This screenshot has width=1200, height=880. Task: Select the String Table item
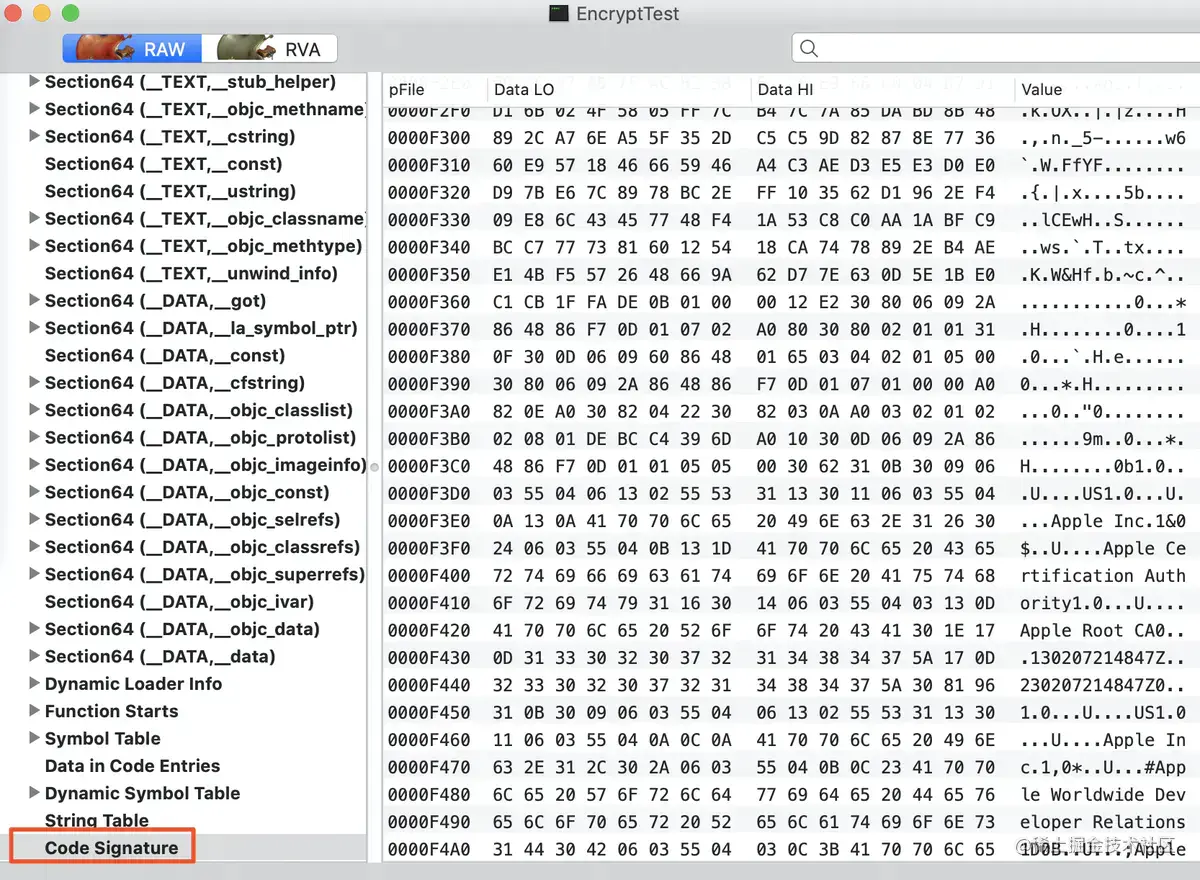97,821
